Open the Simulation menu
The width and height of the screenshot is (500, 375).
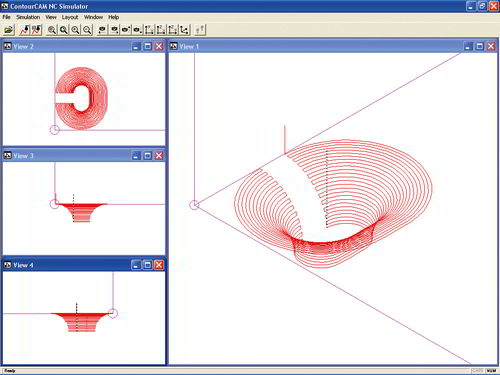click(28, 17)
